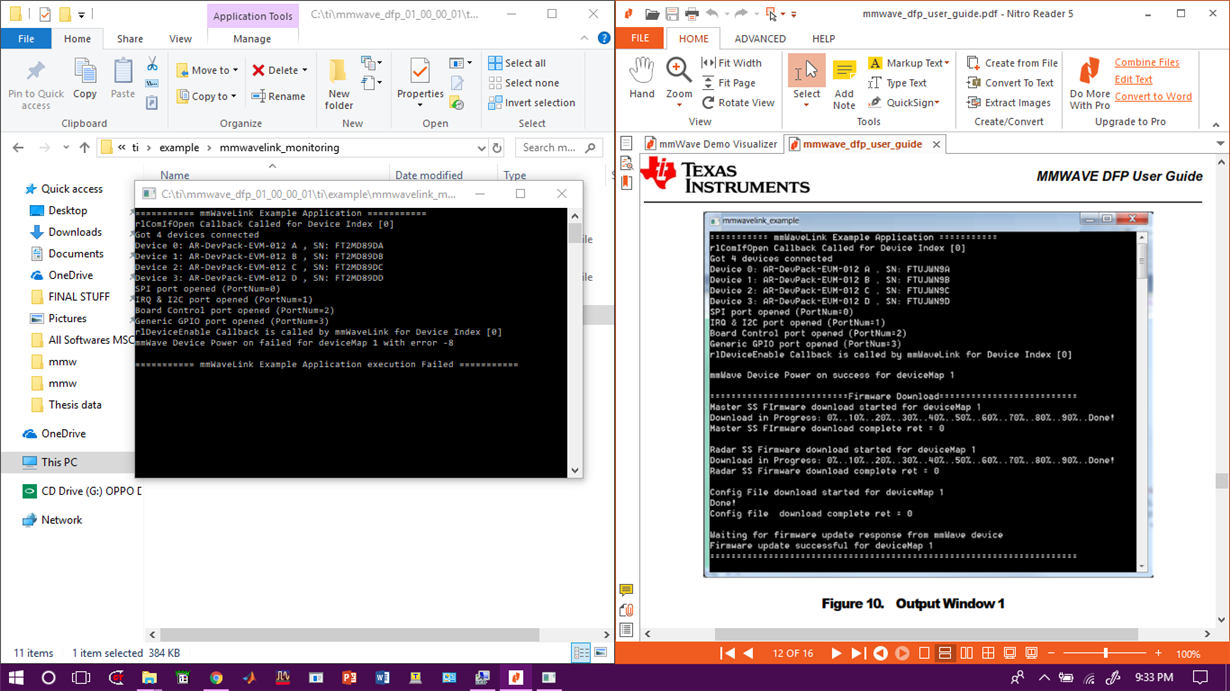This screenshot has width=1230, height=691.
Task: Click Fit Page in View group
Action: 728,83
